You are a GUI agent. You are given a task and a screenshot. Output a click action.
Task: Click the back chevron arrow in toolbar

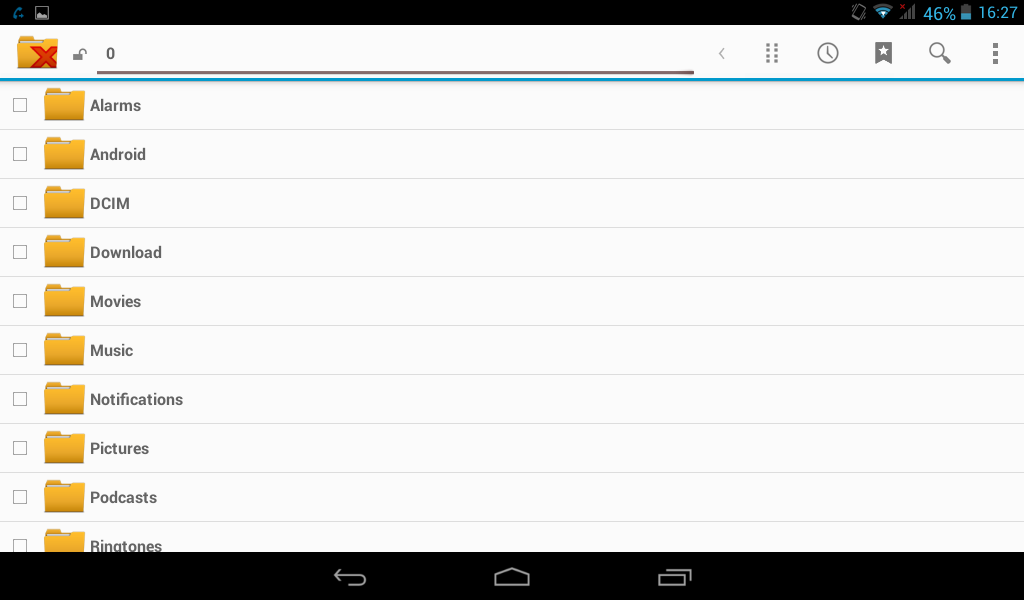tap(722, 54)
